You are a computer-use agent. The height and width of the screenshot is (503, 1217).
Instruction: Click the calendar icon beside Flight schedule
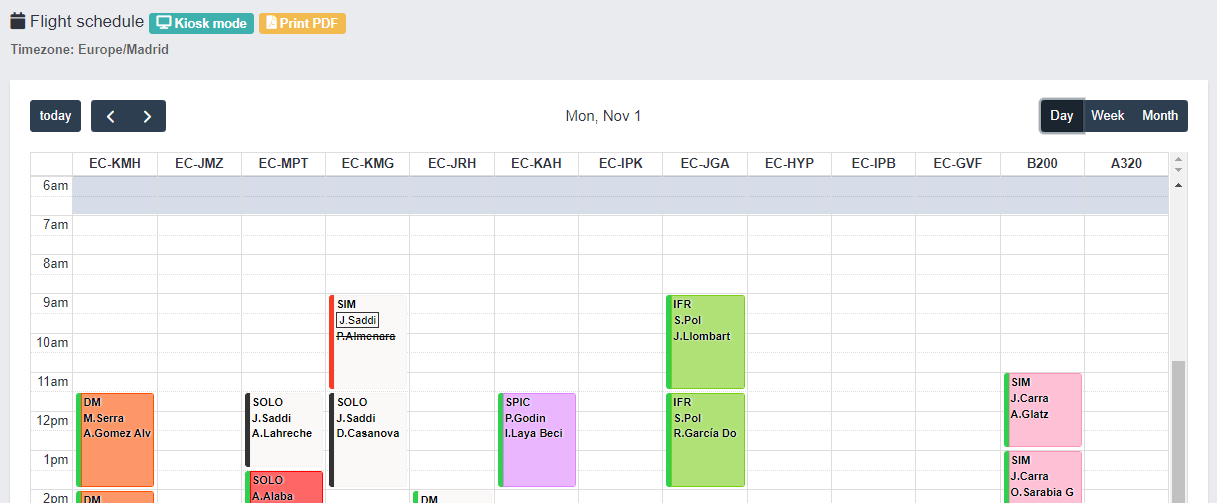coord(18,21)
